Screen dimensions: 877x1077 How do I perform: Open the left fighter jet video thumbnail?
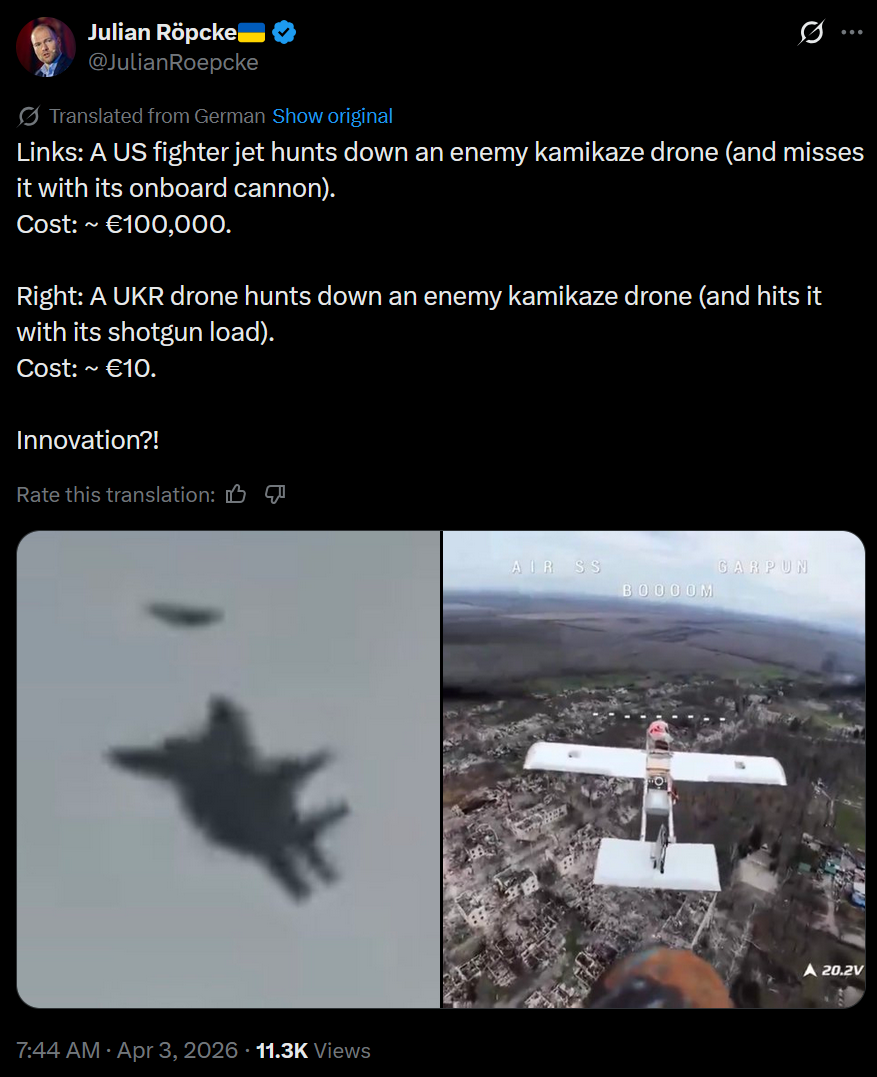click(228, 769)
